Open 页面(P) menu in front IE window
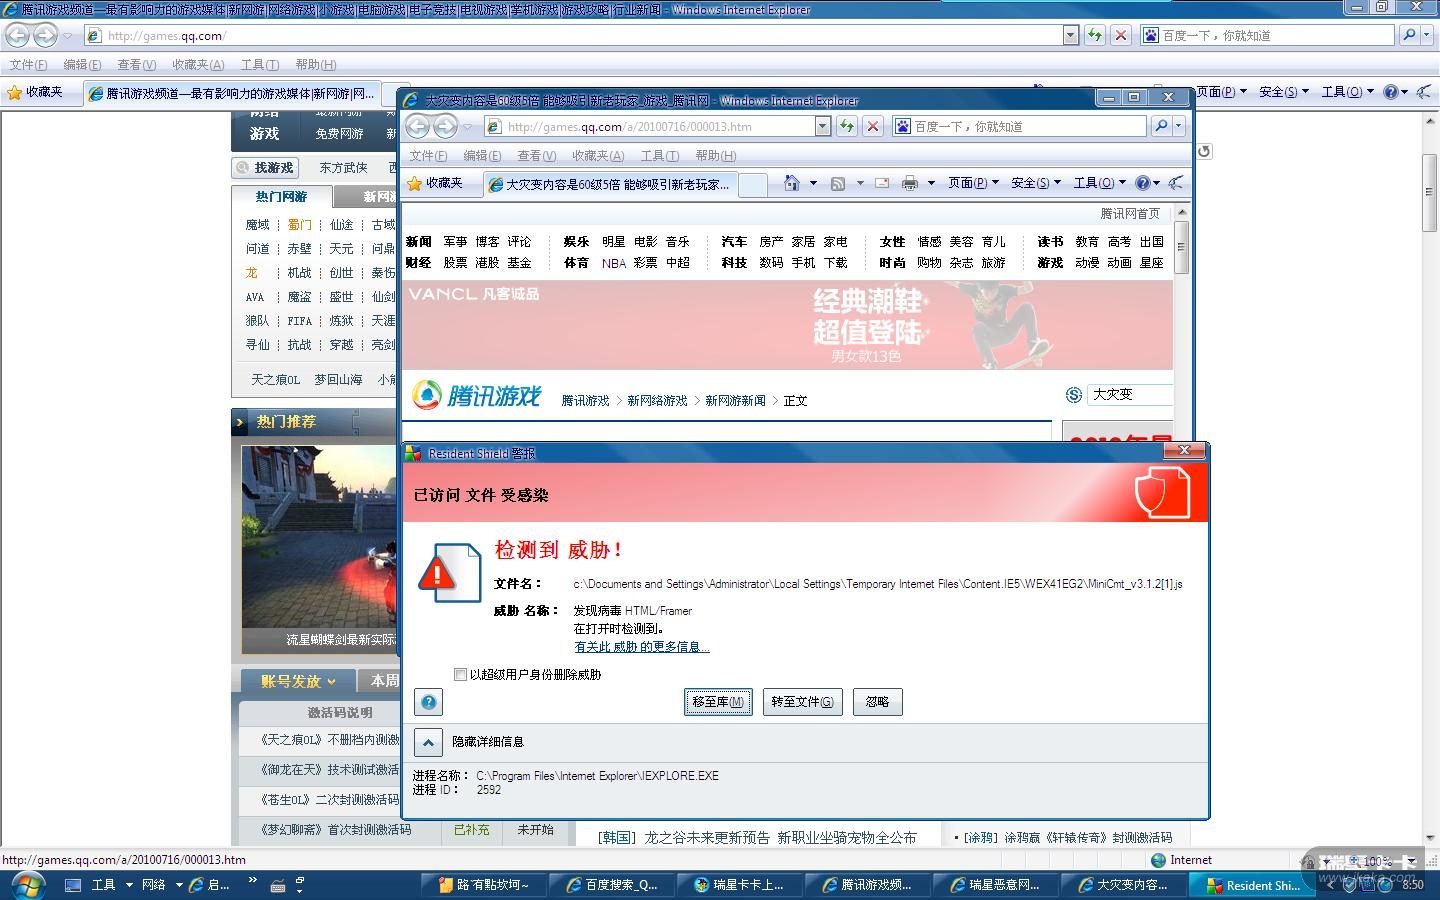Viewport: 1440px width, 900px height. (973, 183)
